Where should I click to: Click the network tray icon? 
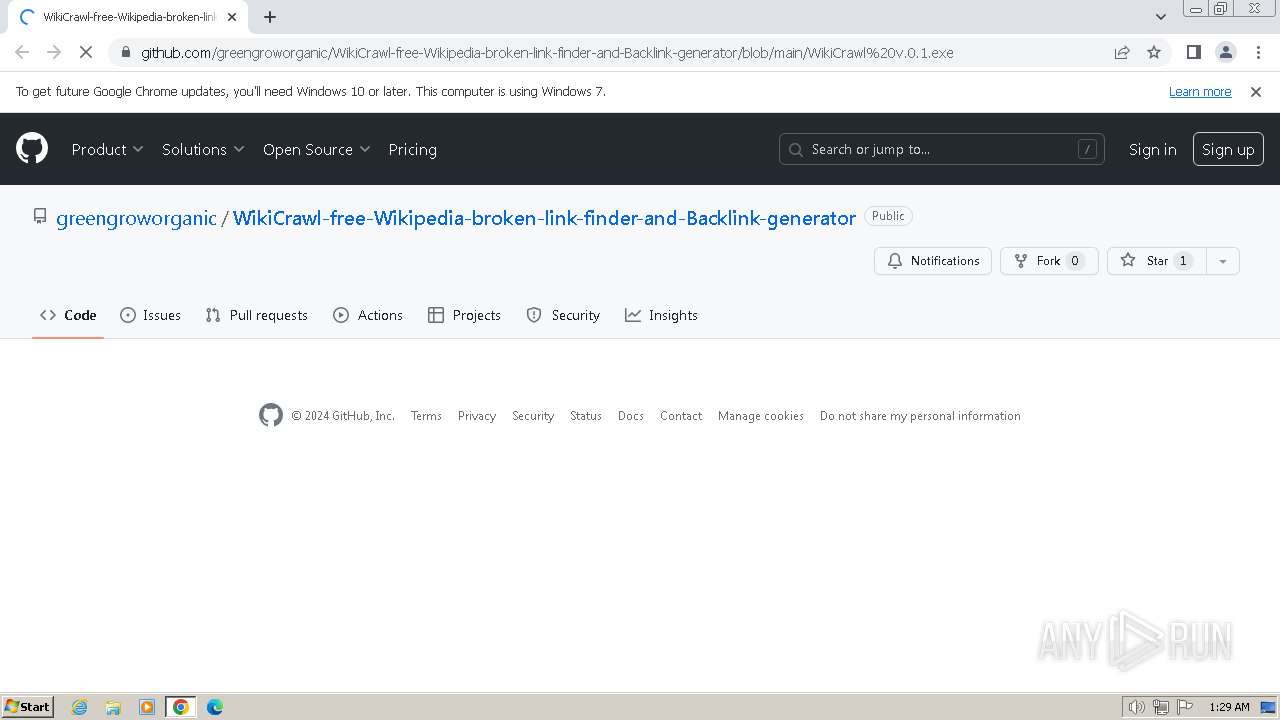pos(1161,707)
